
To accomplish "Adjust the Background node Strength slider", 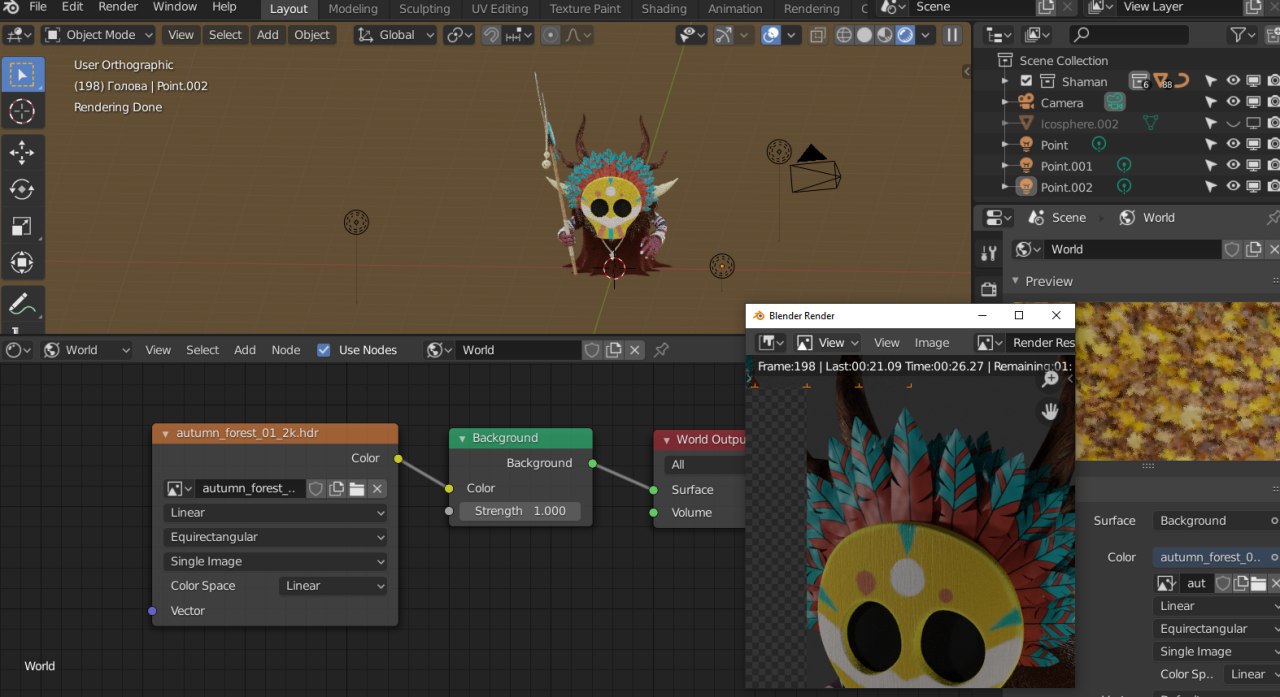I will [x=520, y=511].
